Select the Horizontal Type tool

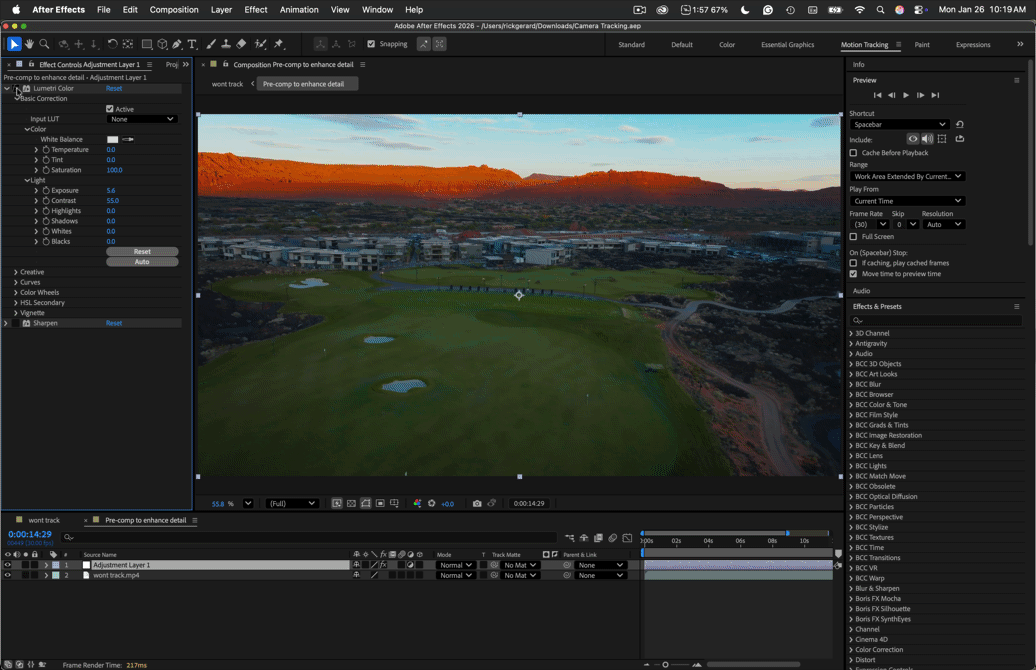tap(192, 44)
